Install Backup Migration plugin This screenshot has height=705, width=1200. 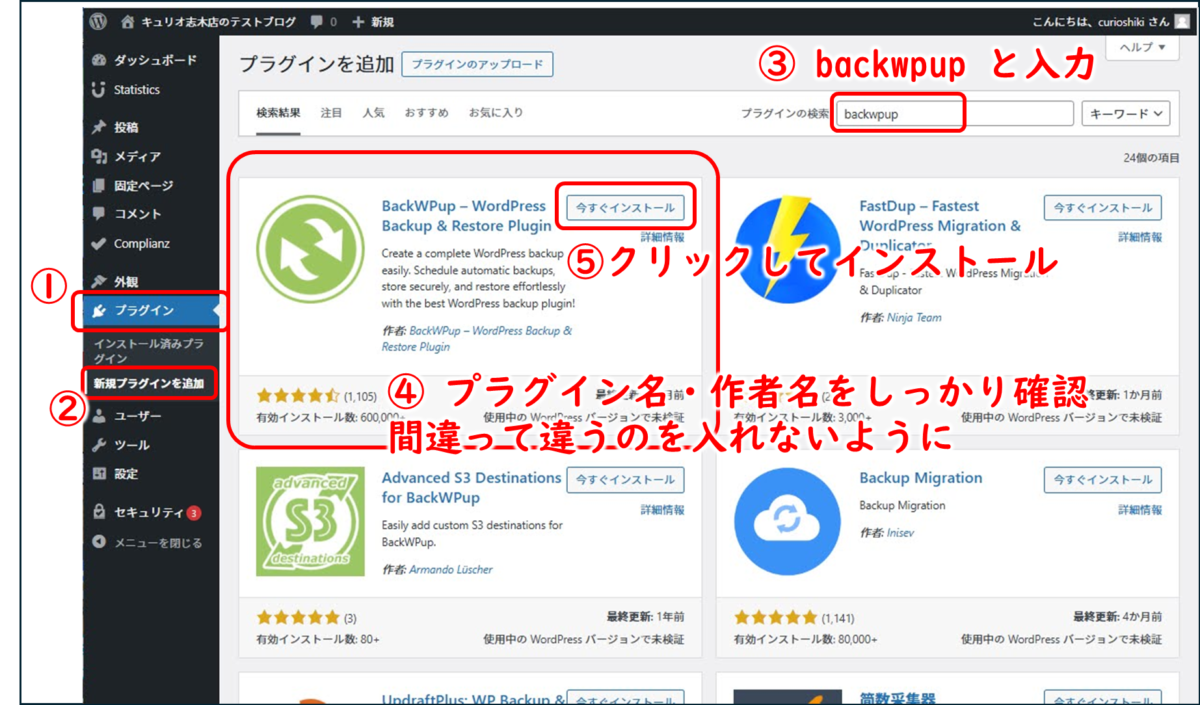point(1103,480)
